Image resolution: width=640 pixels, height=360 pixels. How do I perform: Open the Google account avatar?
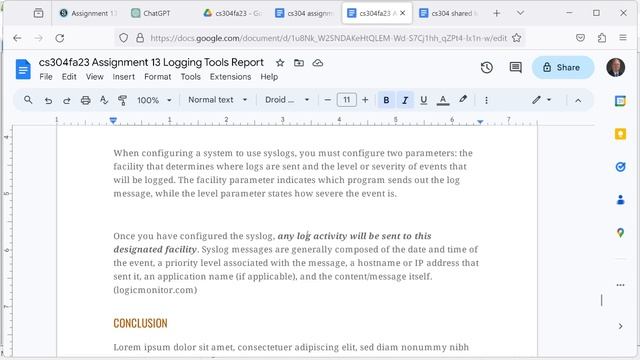tap(616, 67)
